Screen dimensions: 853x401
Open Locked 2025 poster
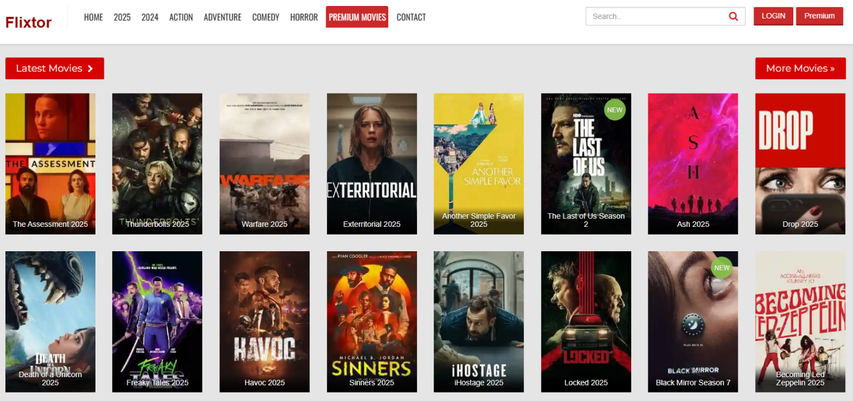[x=586, y=322]
